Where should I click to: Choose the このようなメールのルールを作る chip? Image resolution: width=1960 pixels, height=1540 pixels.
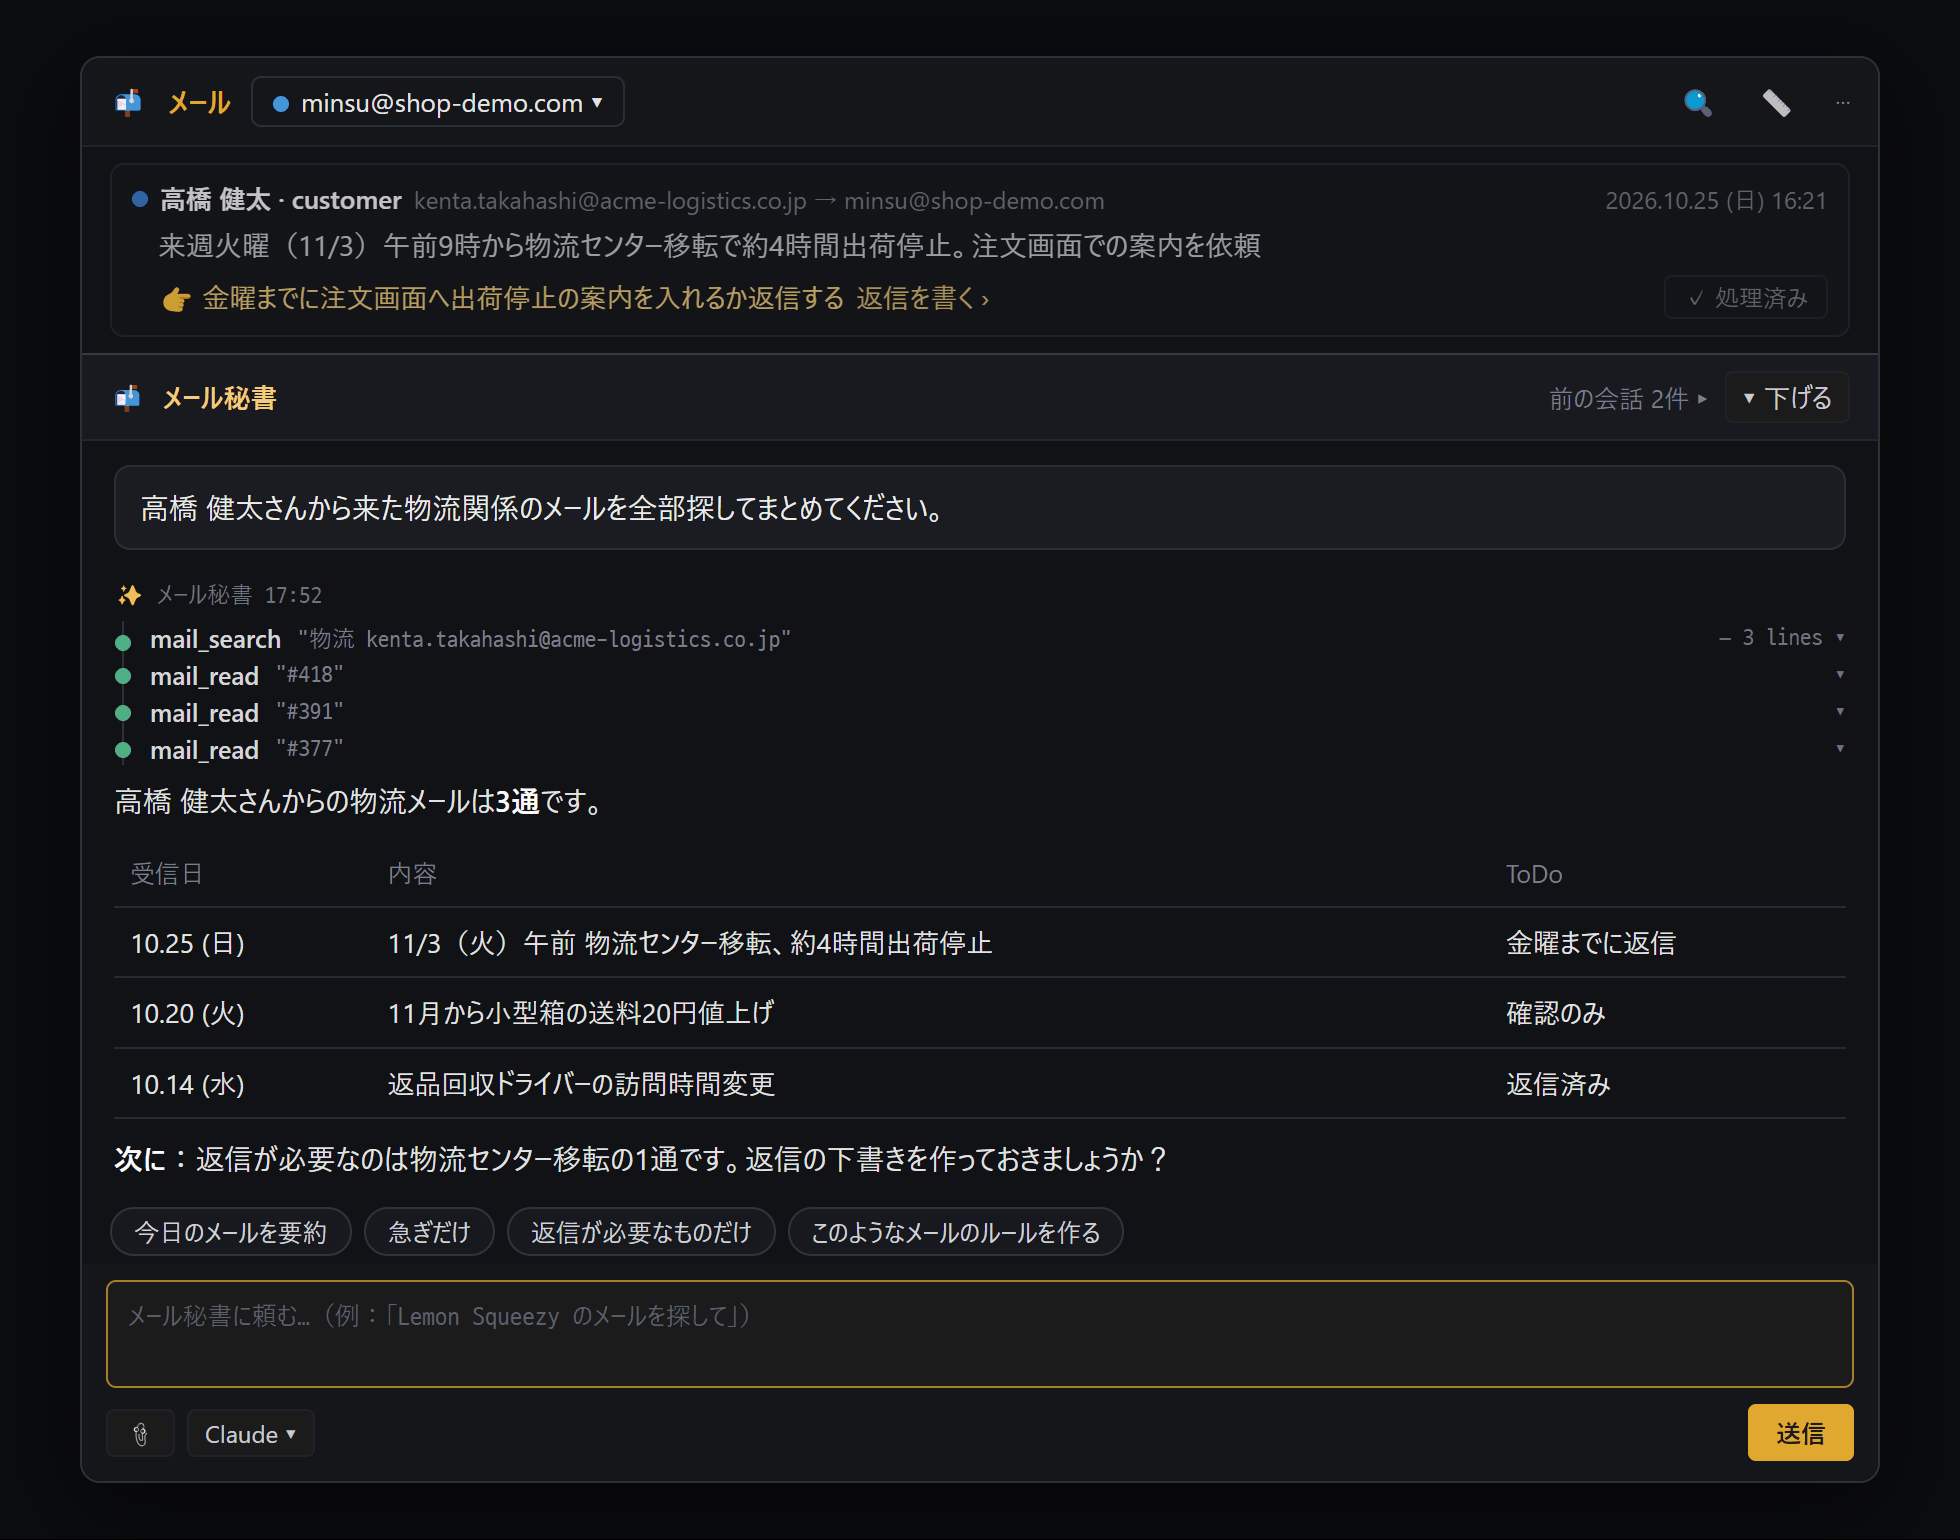coord(956,1232)
